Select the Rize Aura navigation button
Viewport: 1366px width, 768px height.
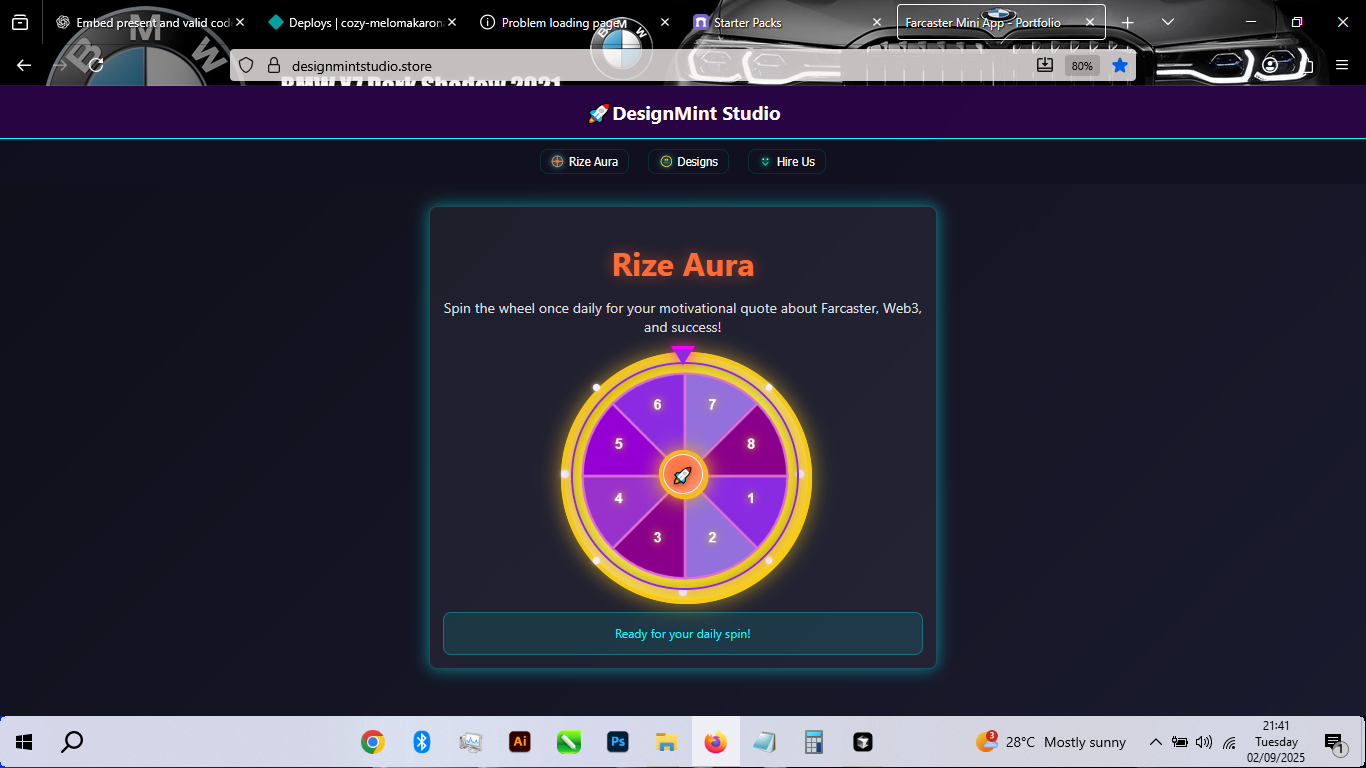click(x=584, y=162)
